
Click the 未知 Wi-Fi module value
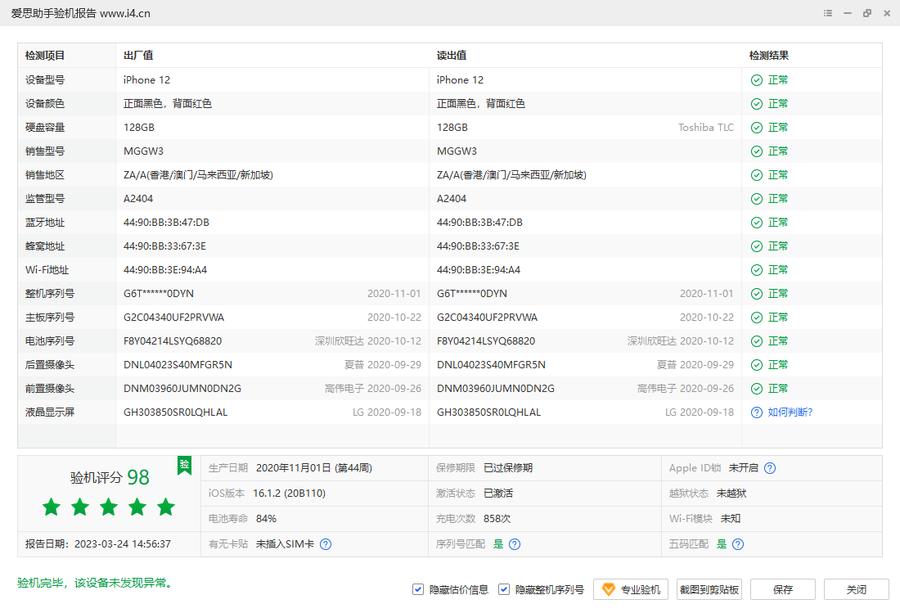click(x=731, y=519)
